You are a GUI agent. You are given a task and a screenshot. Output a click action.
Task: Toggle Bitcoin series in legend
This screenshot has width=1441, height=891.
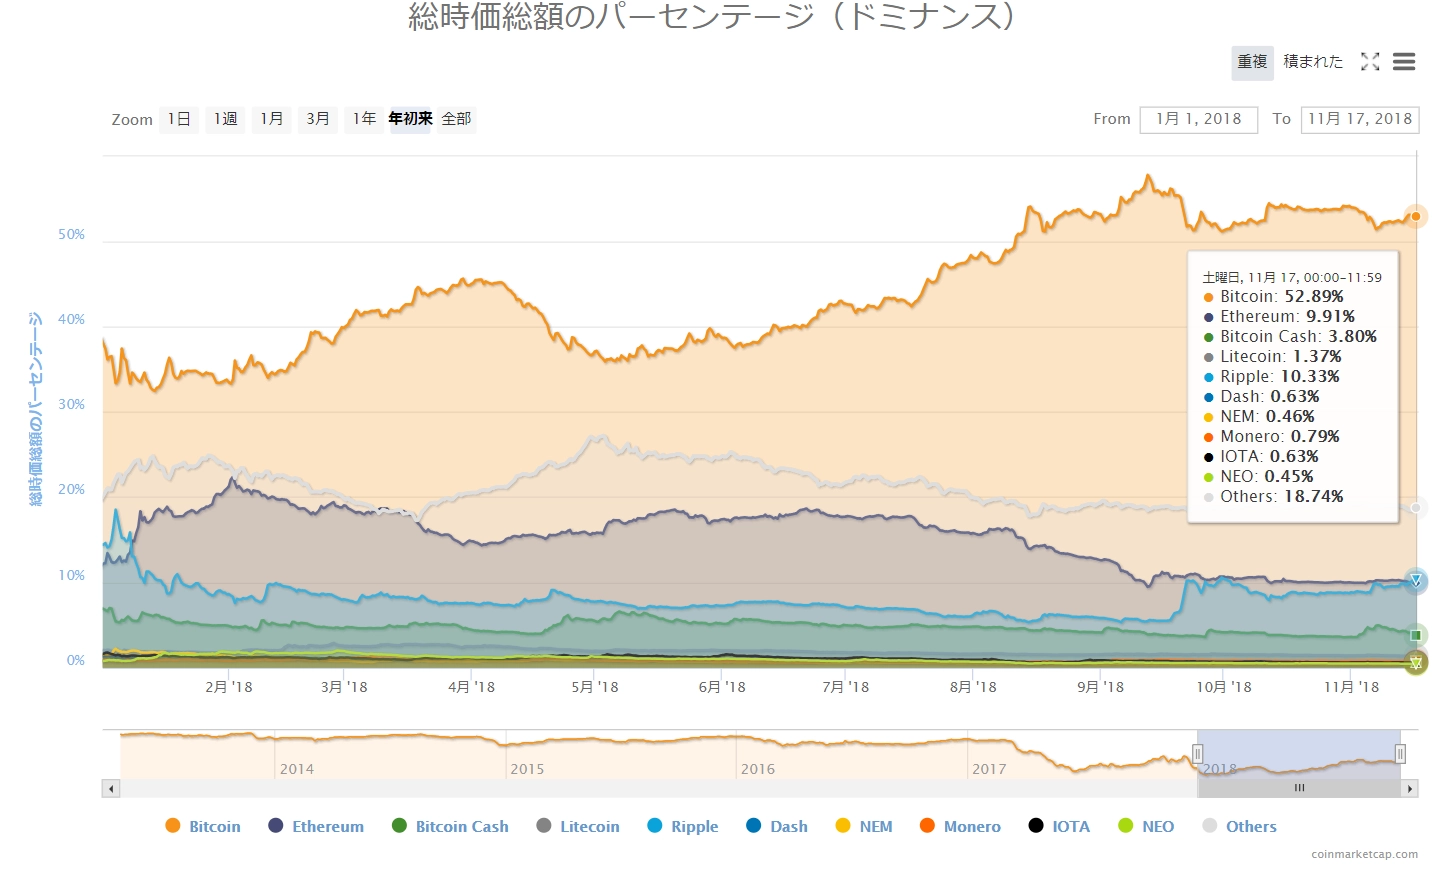(x=203, y=826)
